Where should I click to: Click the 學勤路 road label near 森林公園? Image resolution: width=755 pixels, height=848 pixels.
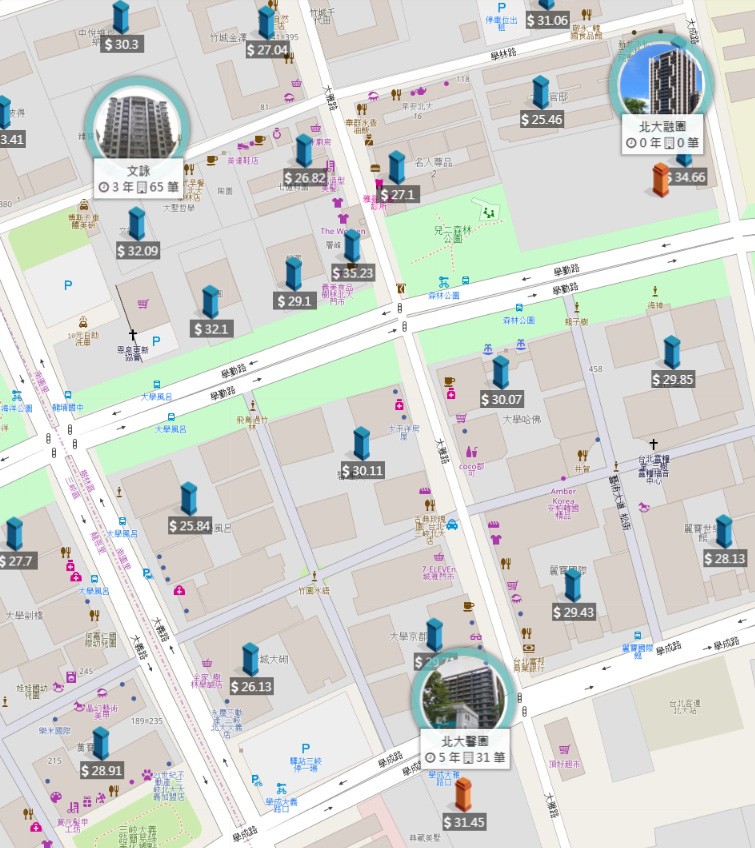(x=566, y=270)
